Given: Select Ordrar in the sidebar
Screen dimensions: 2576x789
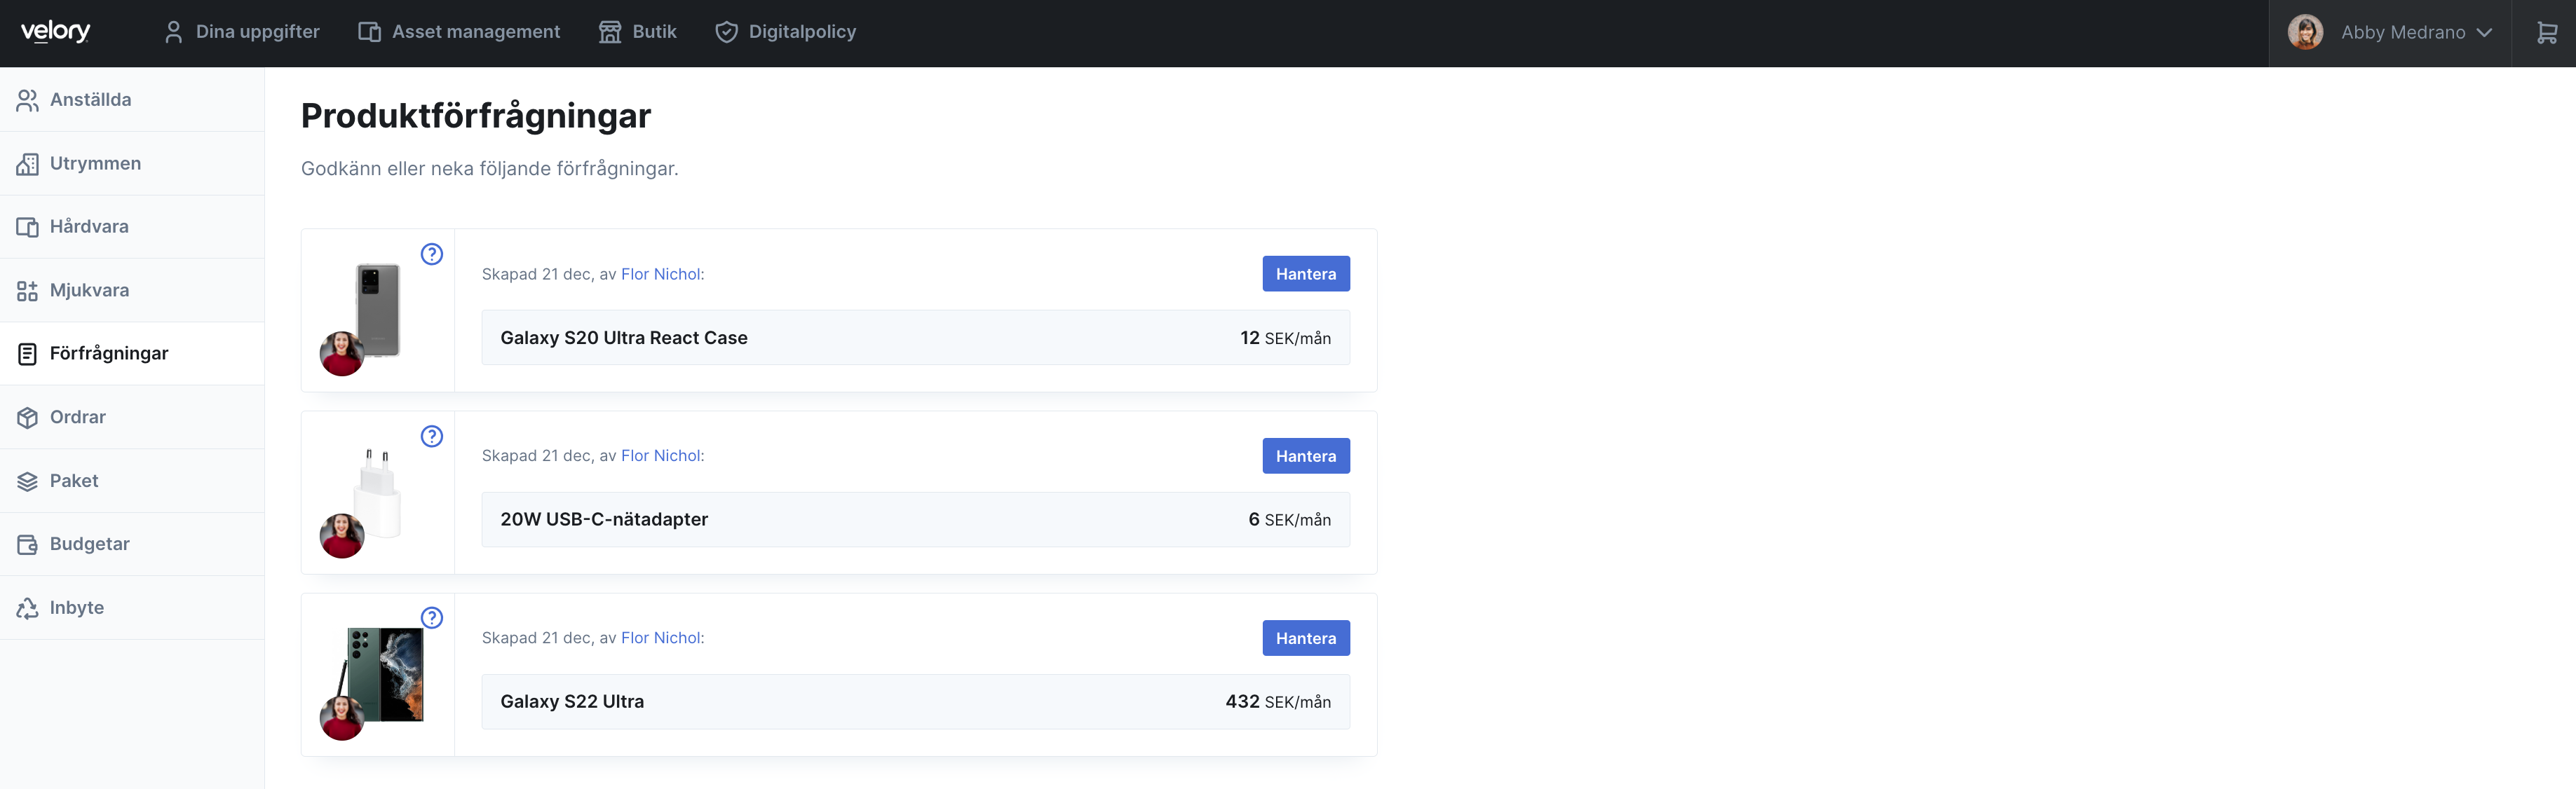Looking at the screenshot, I should pos(132,417).
